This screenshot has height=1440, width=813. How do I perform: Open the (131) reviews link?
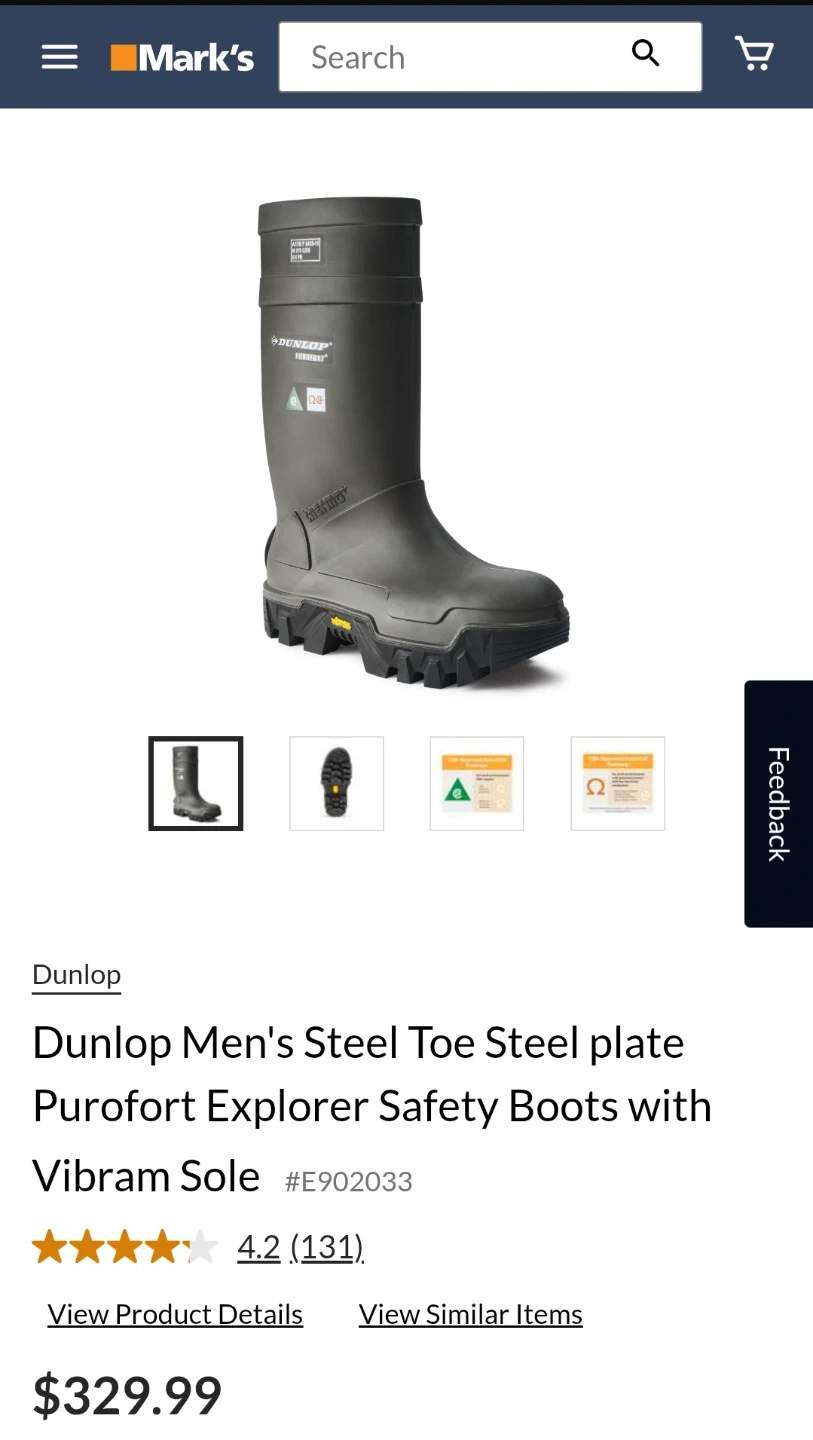[327, 1247]
